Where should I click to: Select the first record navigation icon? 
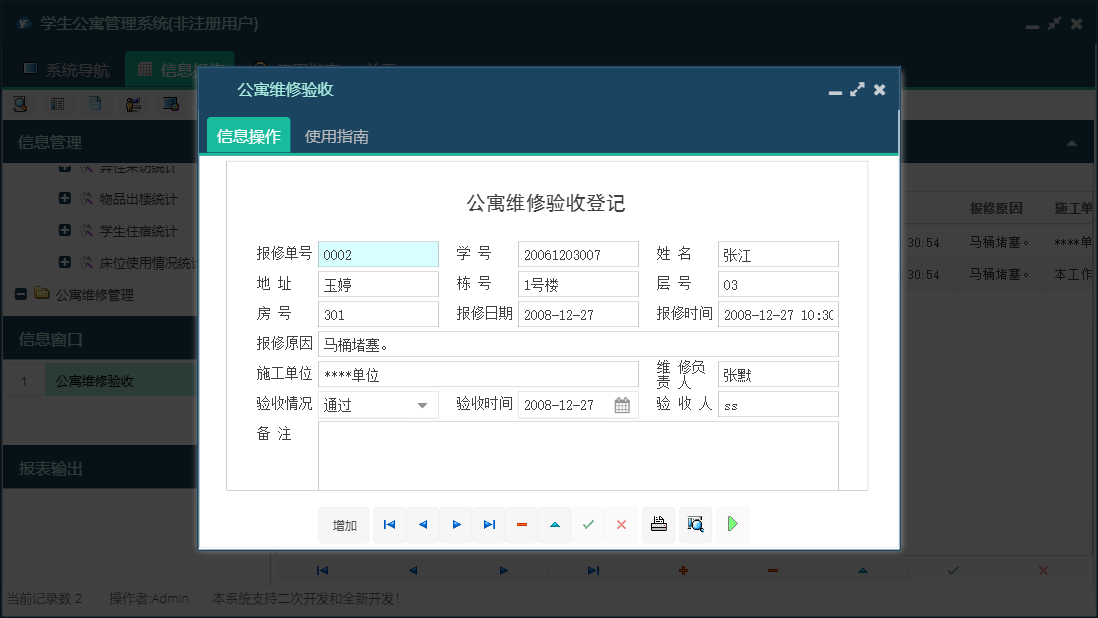tap(389, 524)
